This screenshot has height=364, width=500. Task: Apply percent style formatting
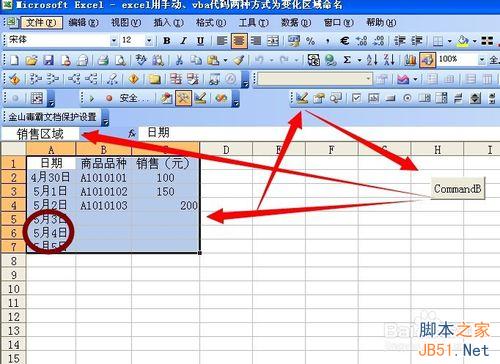(311, 41)
